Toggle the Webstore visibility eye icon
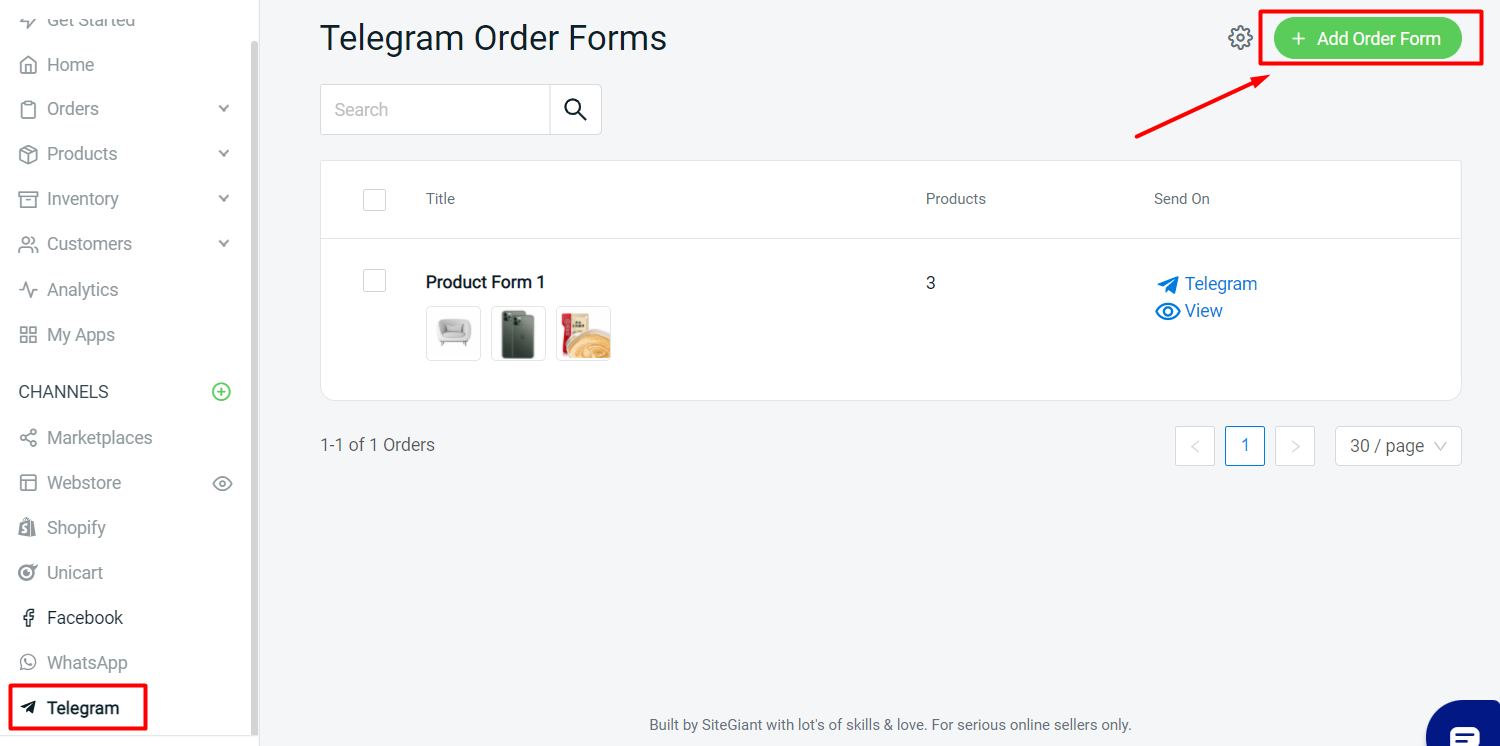1500x746 pixels. click(x=222, y=484)
